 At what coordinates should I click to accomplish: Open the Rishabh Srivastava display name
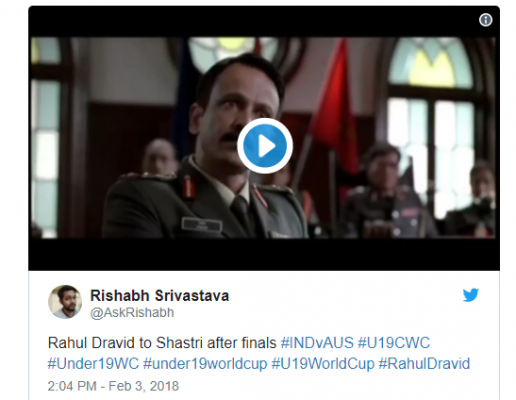pos(160,296)
